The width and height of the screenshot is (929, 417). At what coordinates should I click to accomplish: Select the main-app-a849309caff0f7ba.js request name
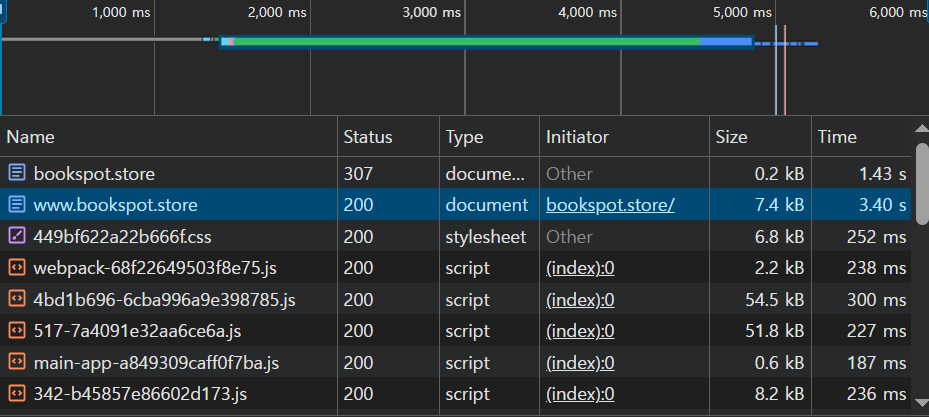(156, 363)
